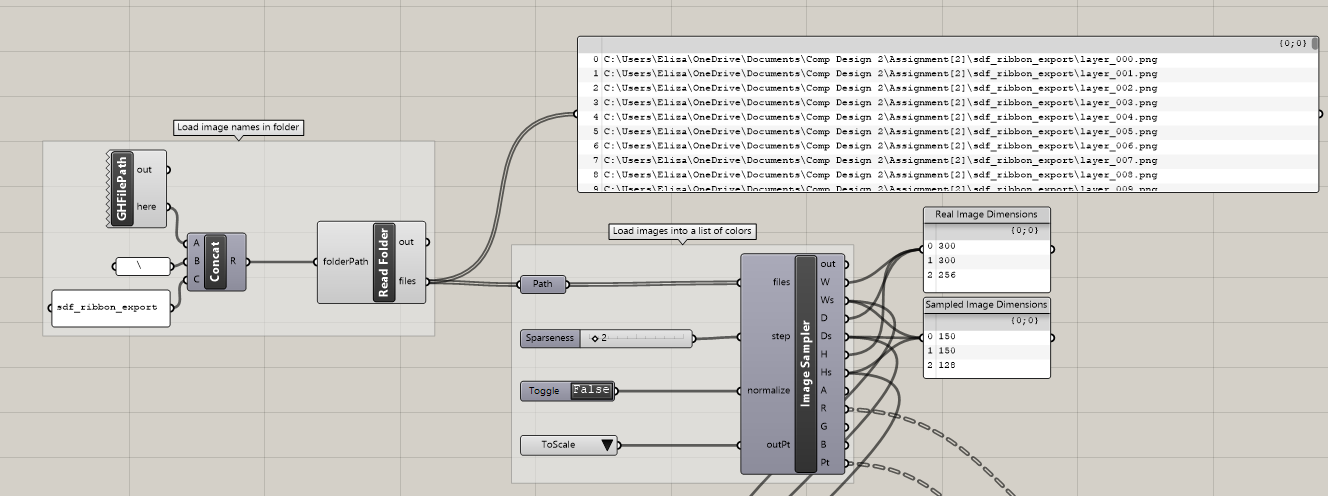Click the sdf_ribbon_export text panel
The height and width of the screenshot is (496, 1328).
pyautogui.click(x=111, y=308)
